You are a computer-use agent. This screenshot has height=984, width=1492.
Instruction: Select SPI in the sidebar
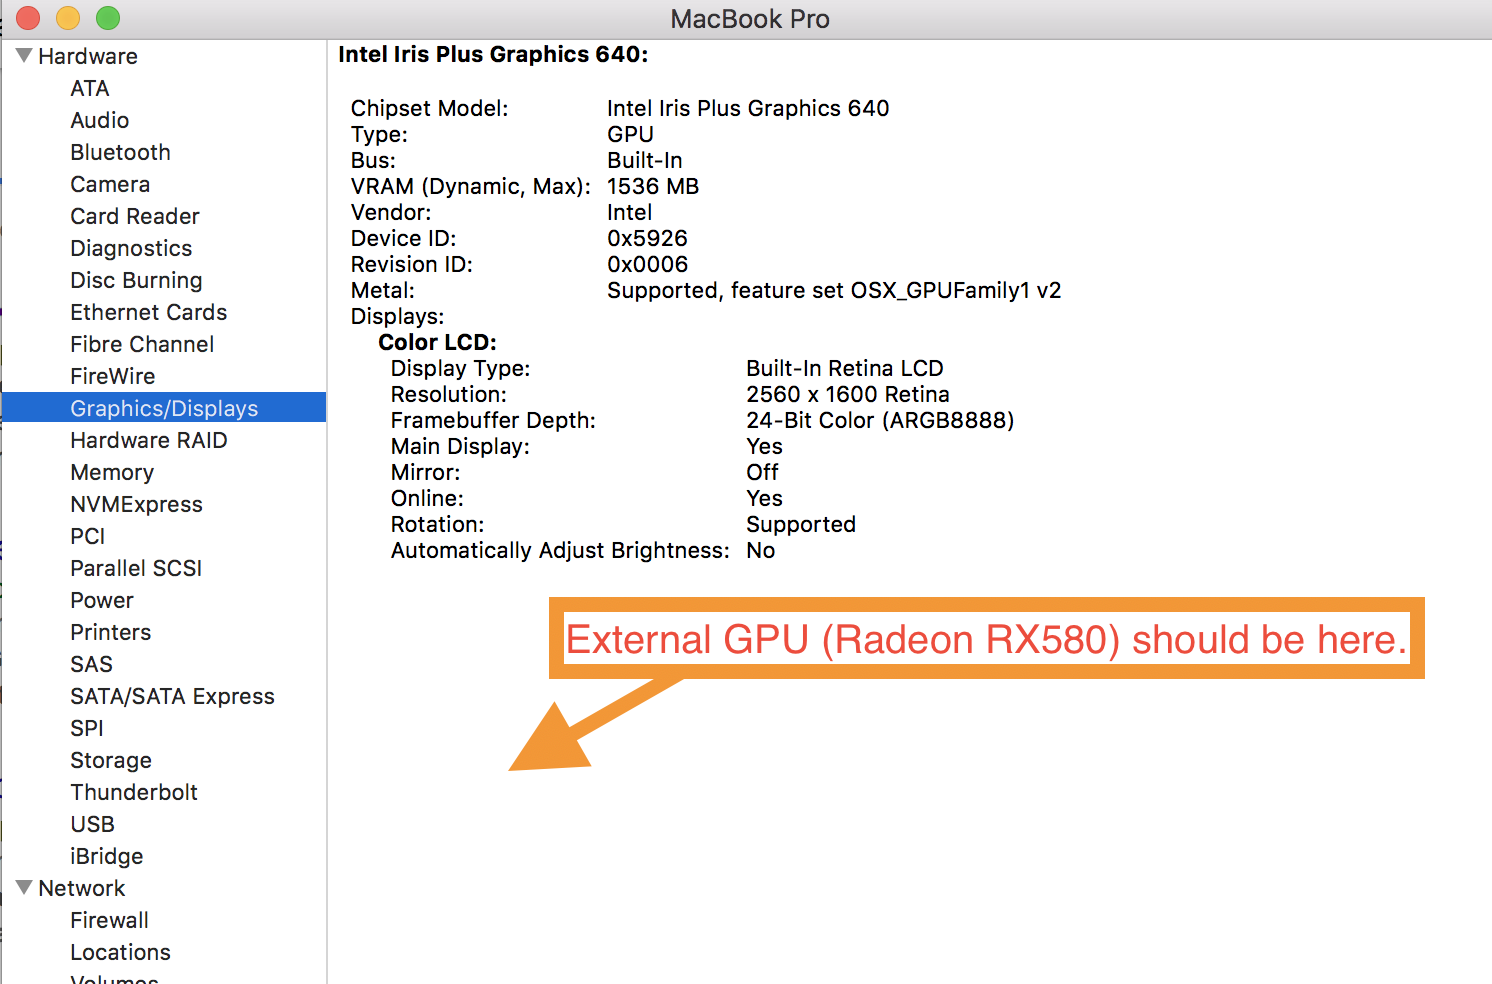(x=87, y=728)
